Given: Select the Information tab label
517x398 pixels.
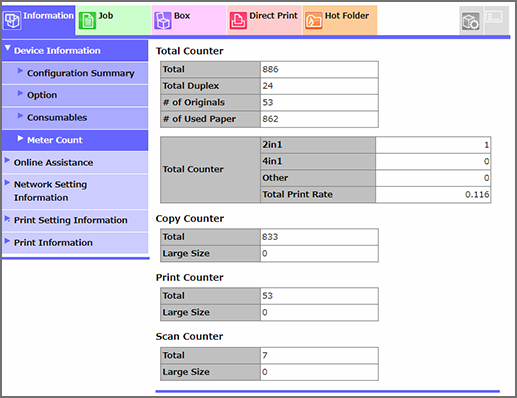Looking at the screenshot, I should coord(48,16).
